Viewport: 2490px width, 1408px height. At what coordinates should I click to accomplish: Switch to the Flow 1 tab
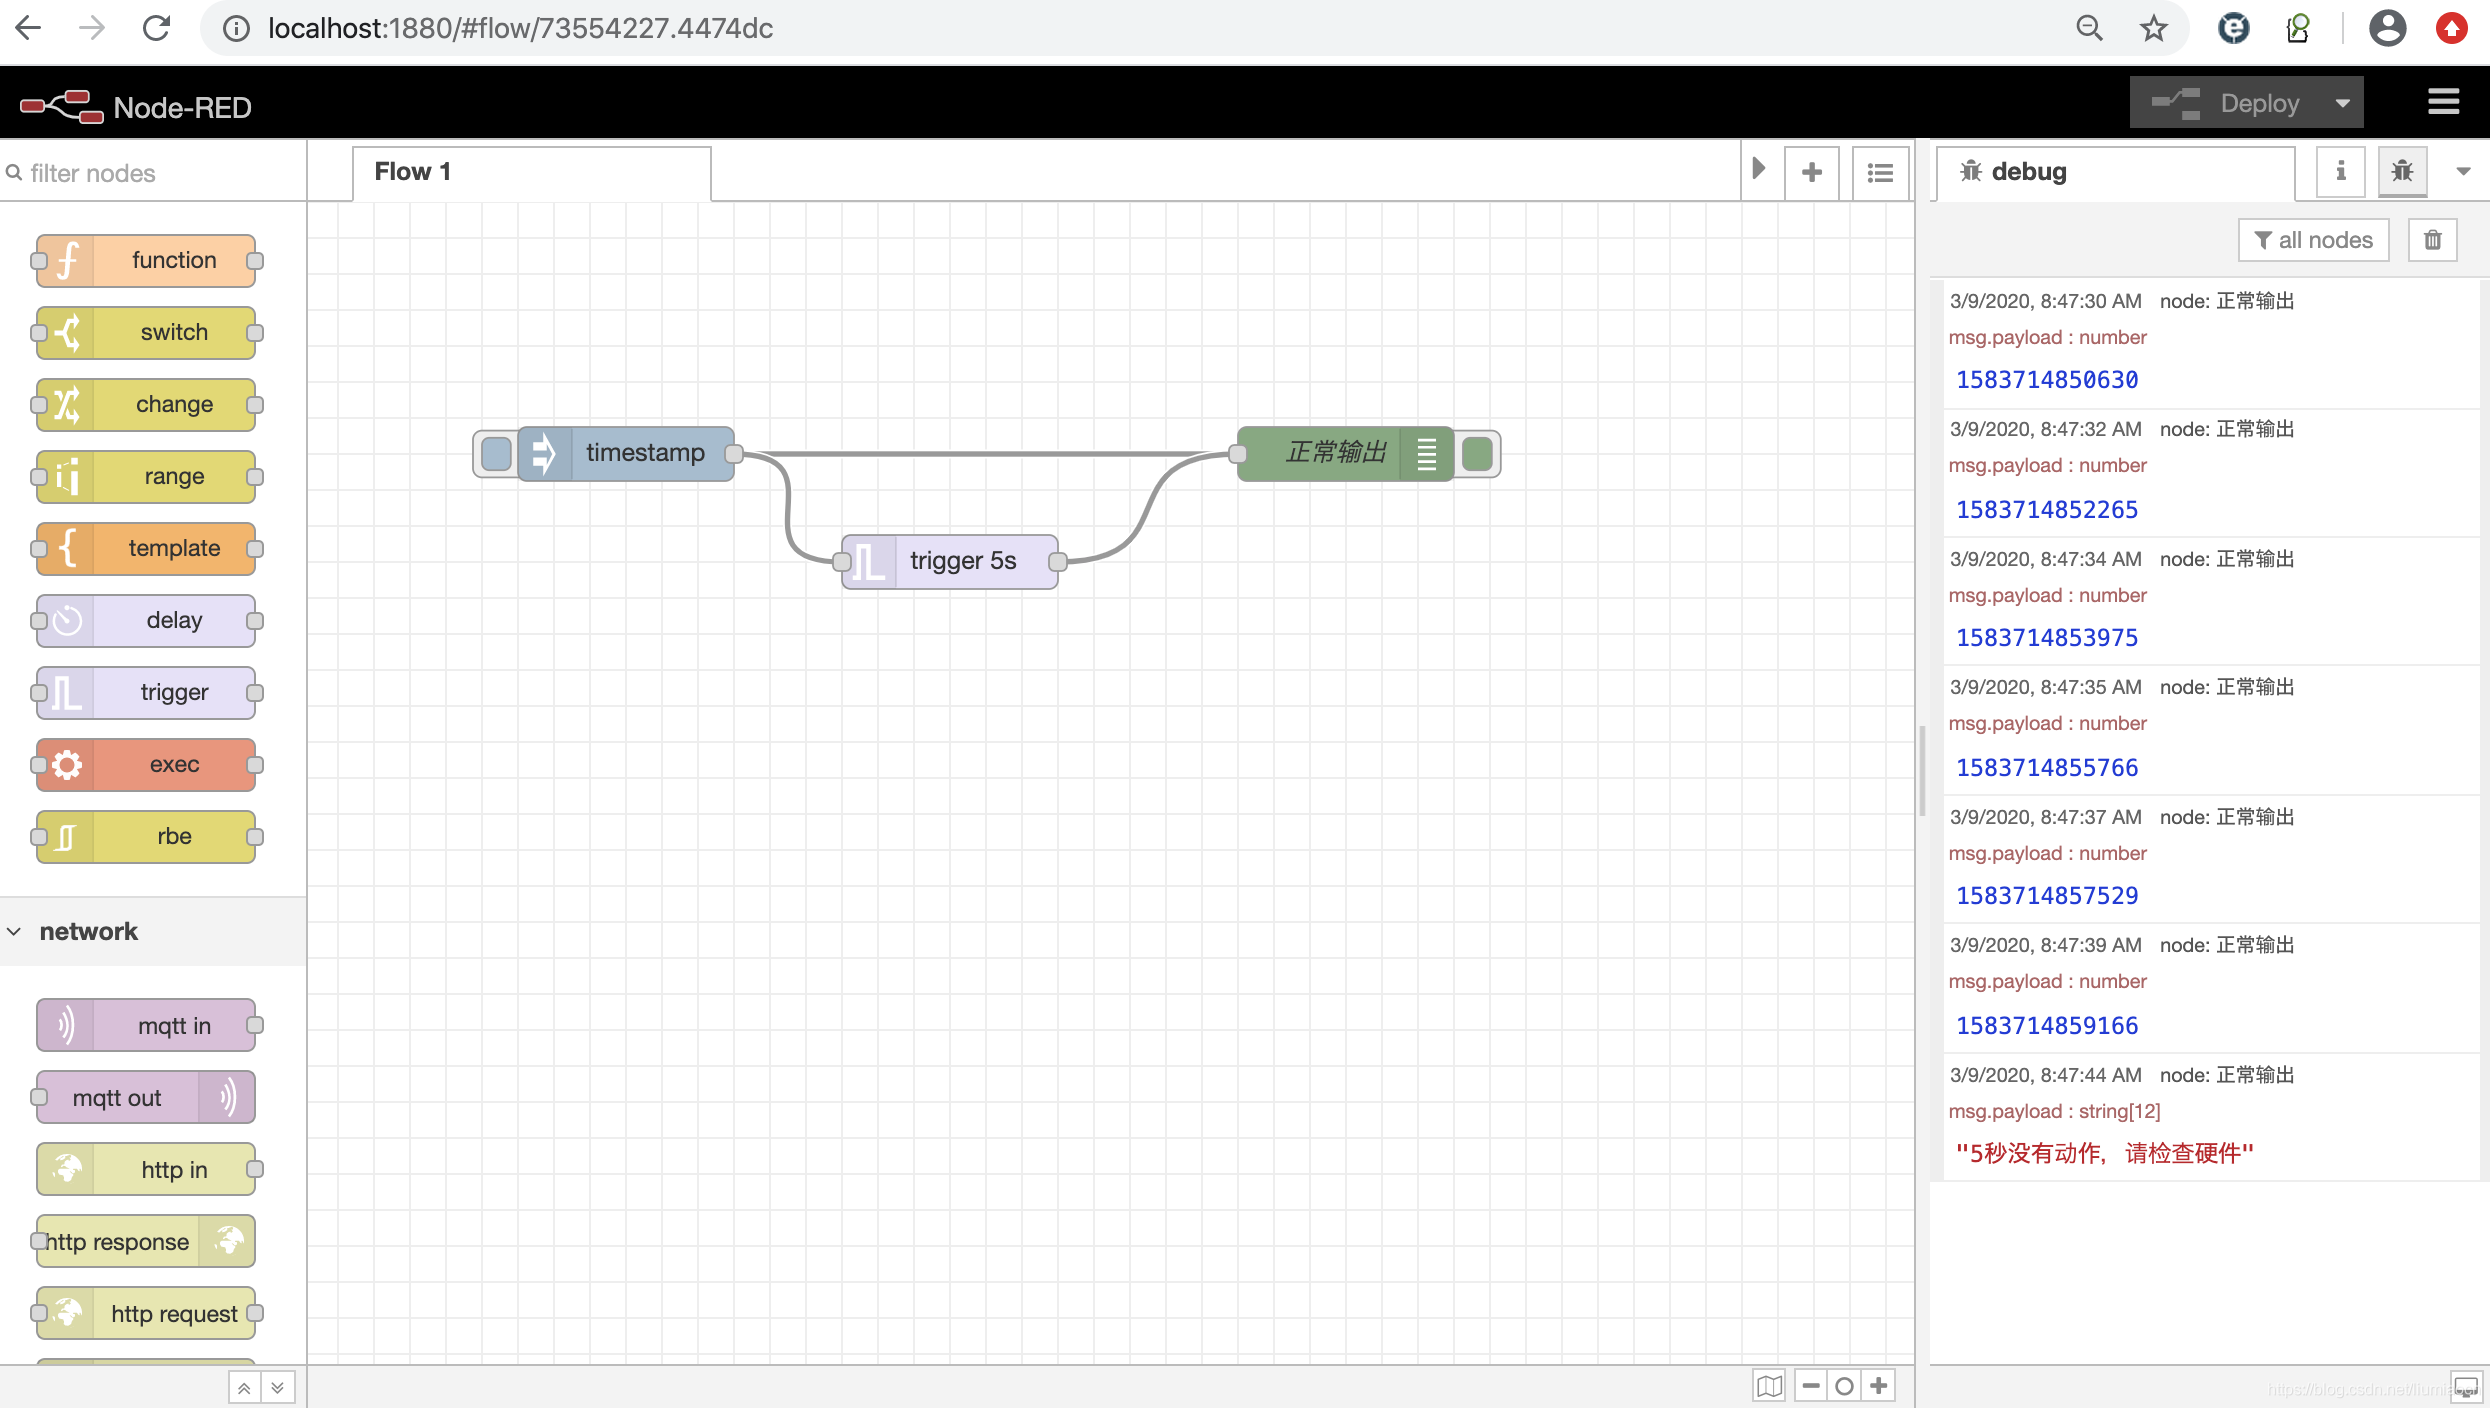532,172
